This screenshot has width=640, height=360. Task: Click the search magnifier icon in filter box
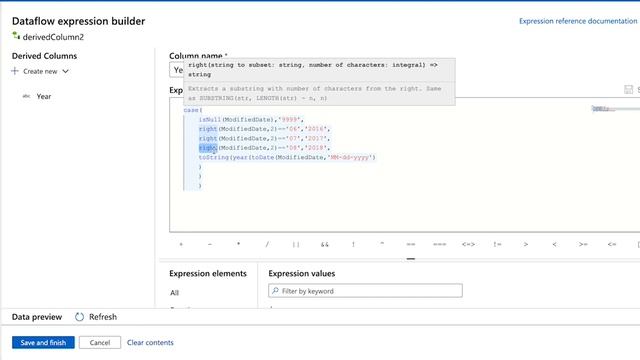click(x=275, y=291)
